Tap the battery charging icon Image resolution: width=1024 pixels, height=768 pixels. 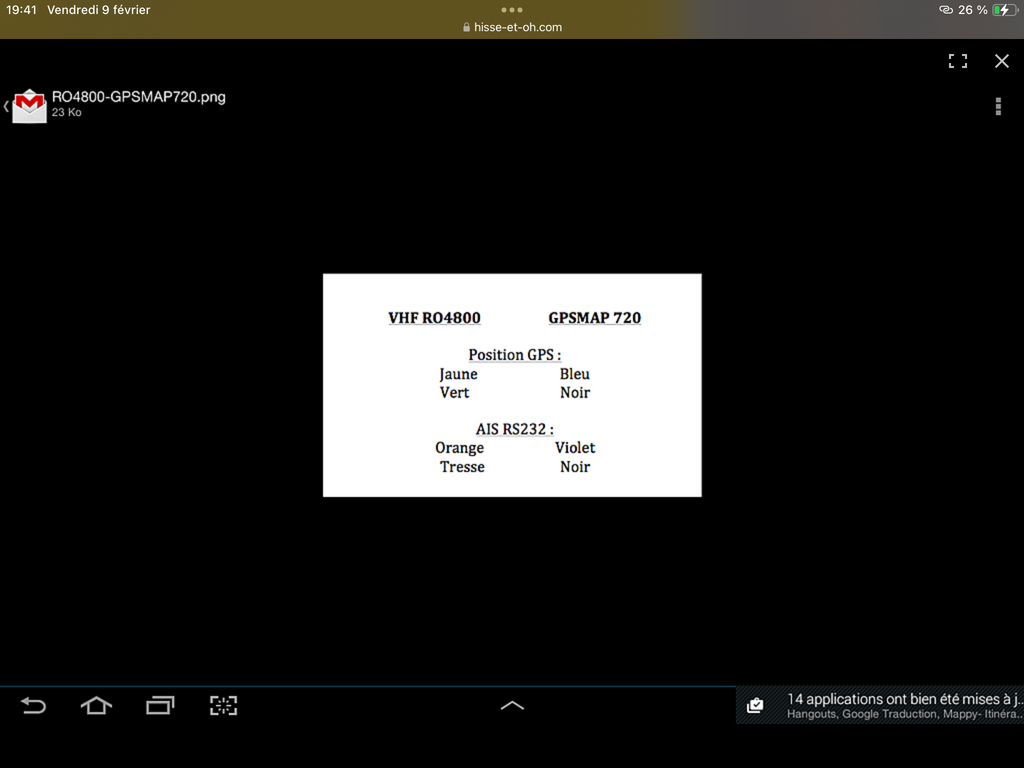point(1004,10)
